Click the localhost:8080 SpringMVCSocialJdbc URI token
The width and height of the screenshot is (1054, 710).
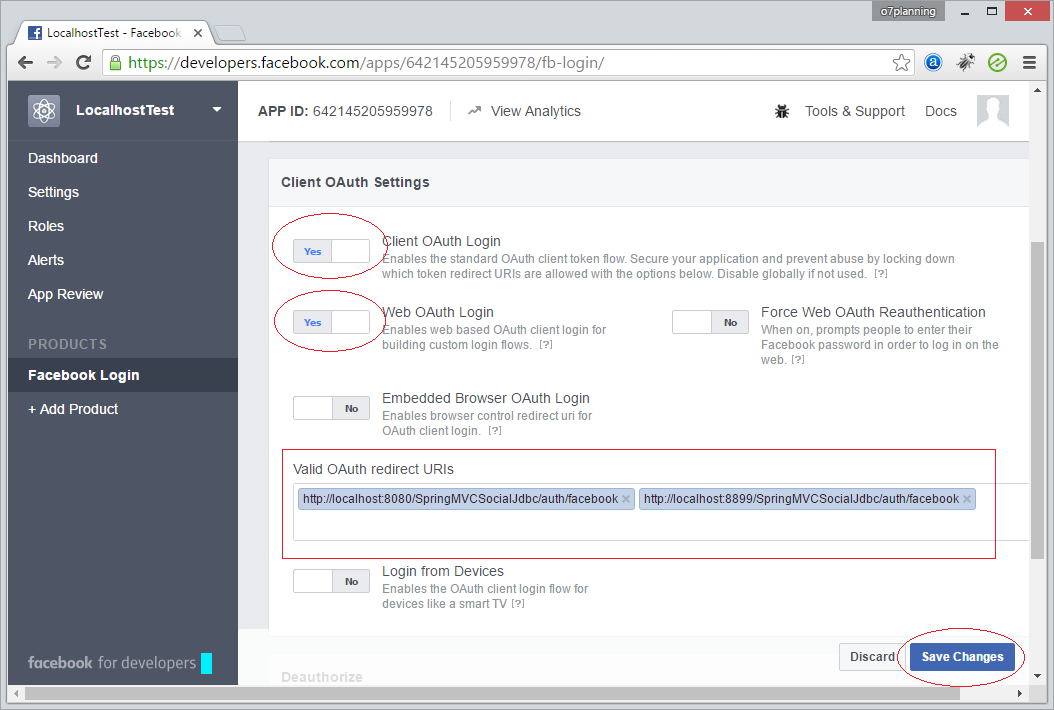point(467,499)
